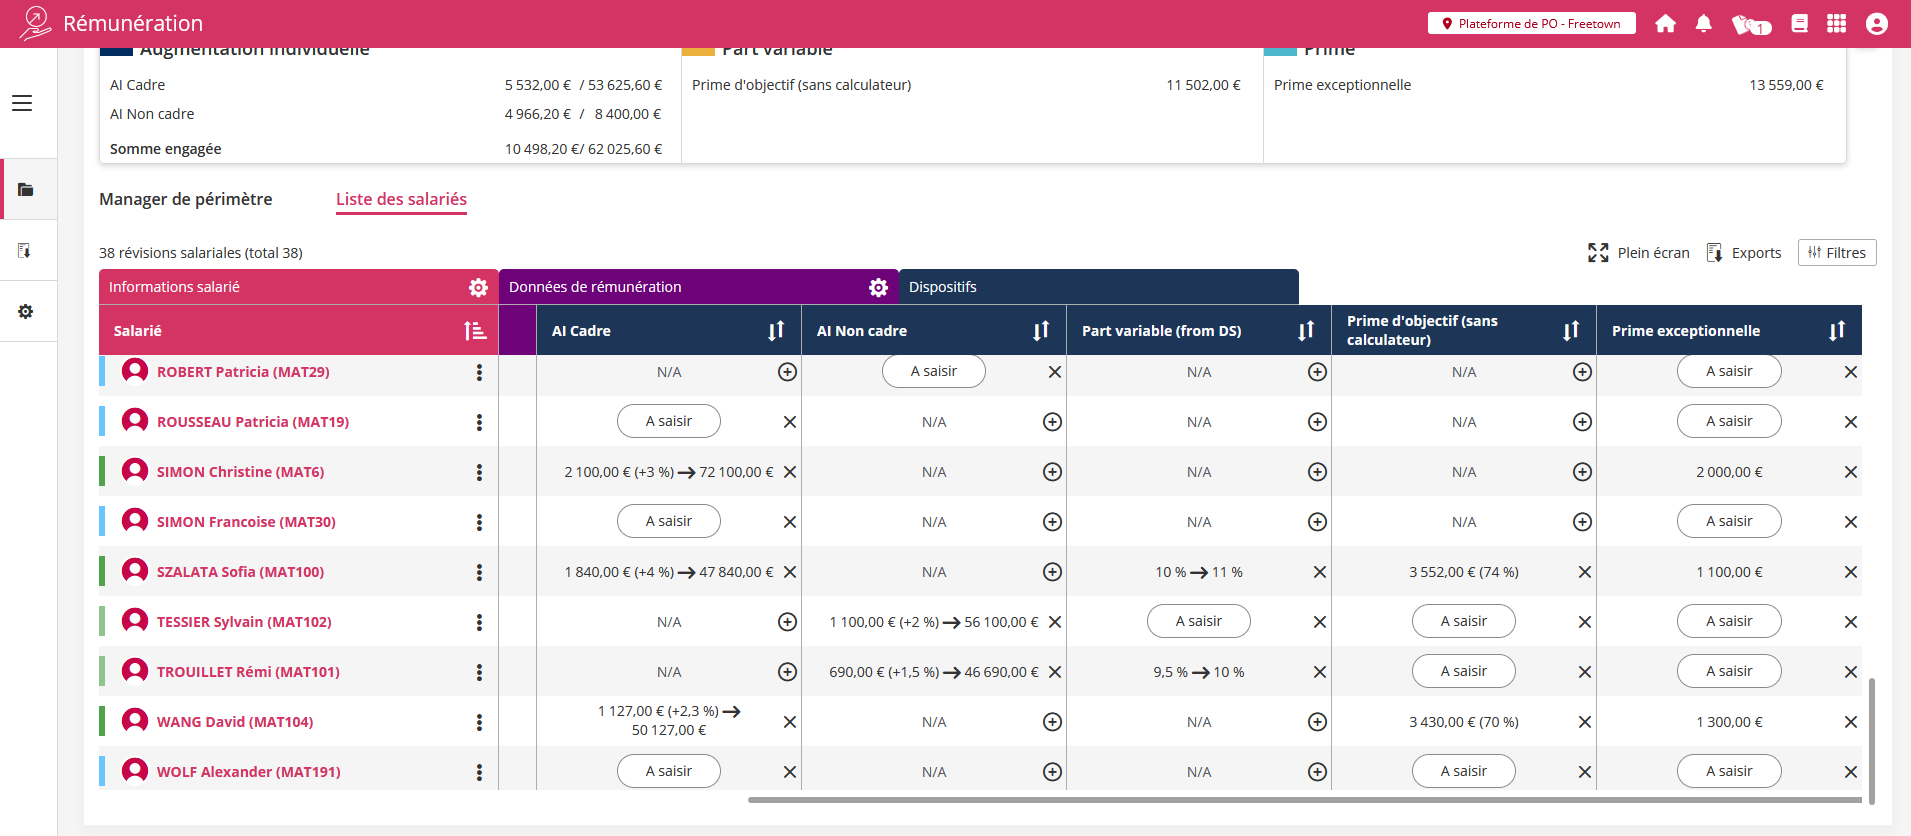Open Informations salarié column settings gear
This screenshot has width=1911, height=836.
(478, 287)
